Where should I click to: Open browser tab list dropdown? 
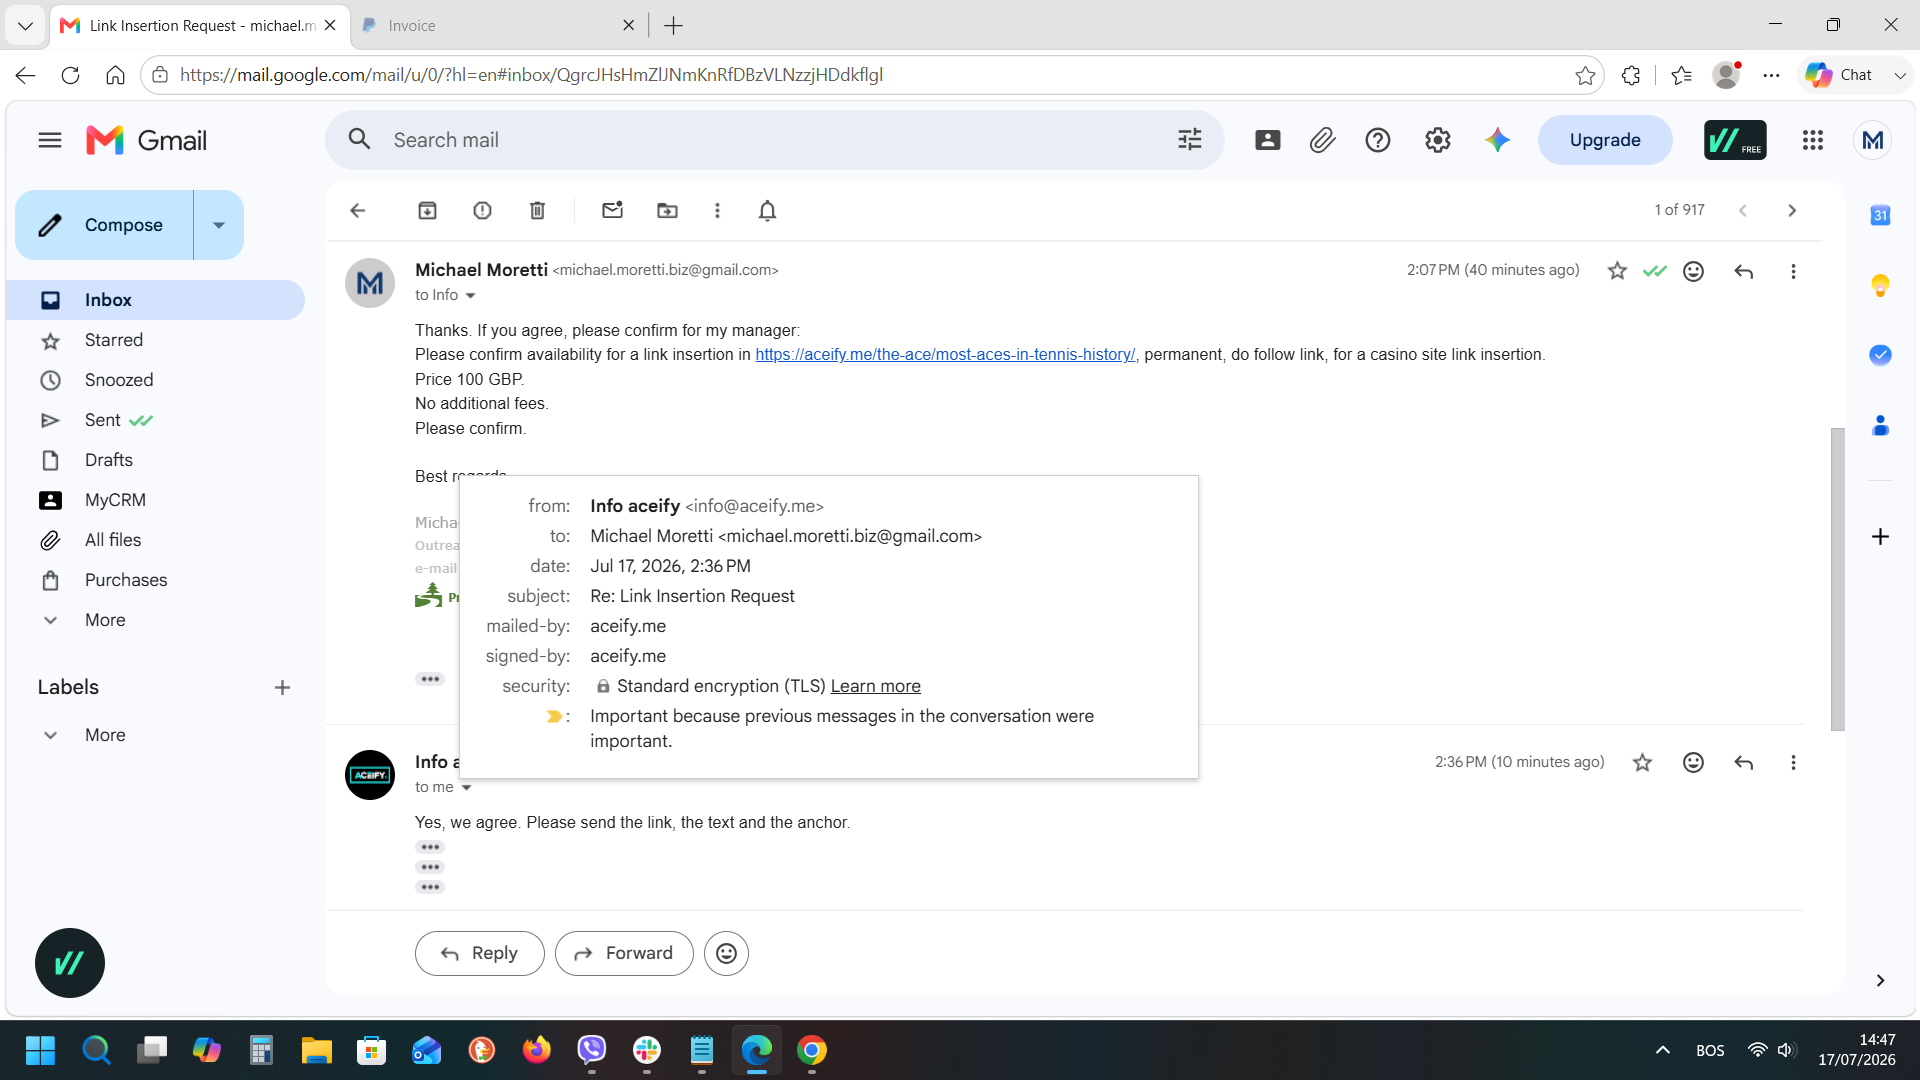[x=25, y=25]
